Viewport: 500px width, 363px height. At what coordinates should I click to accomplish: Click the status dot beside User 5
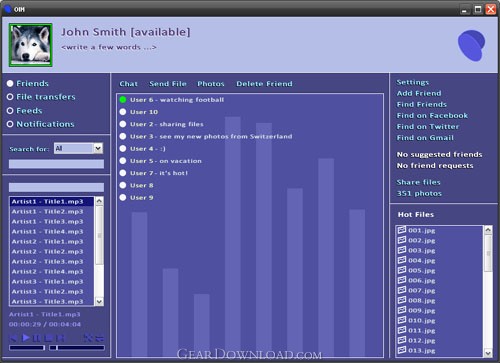(x=123, y=161)
